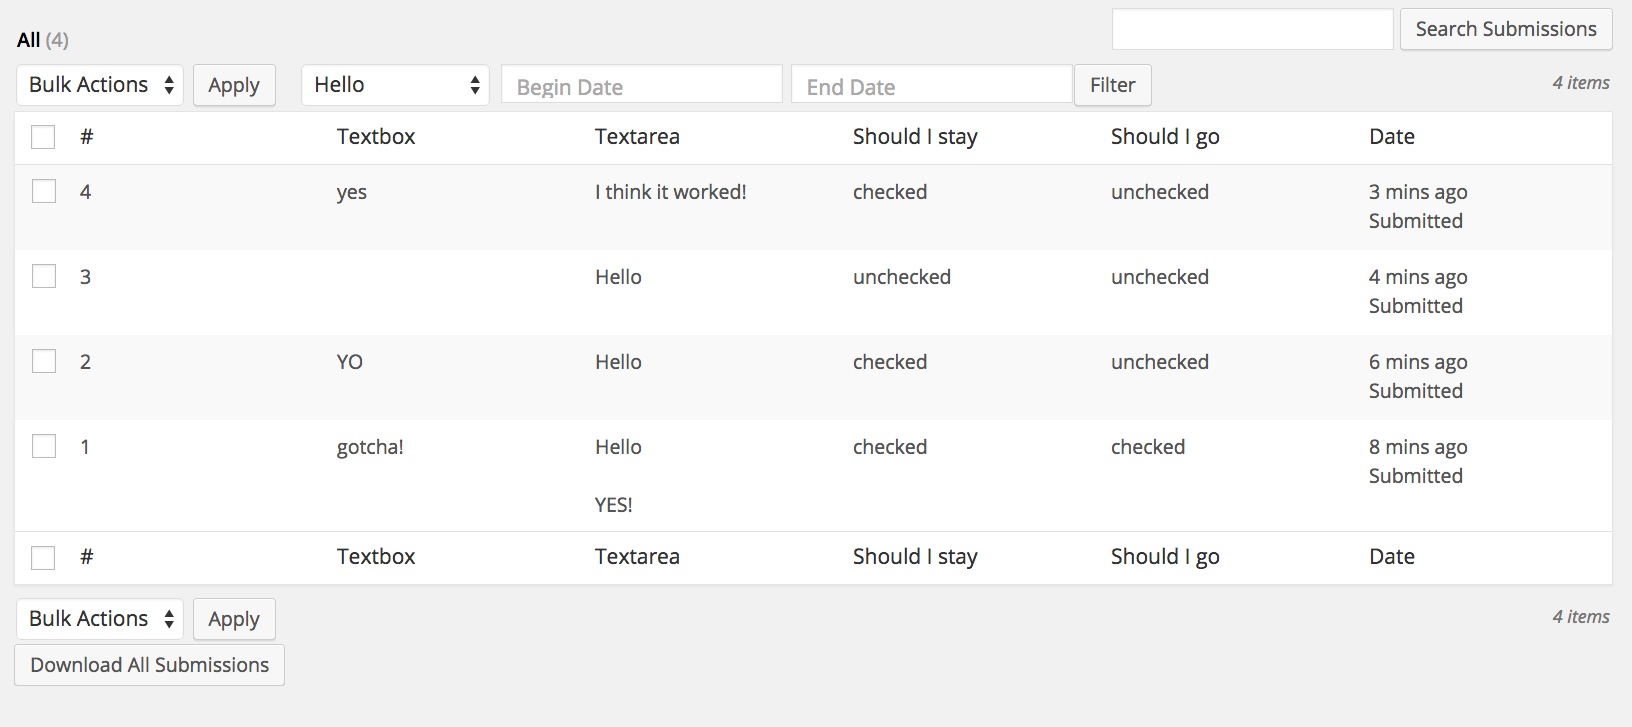Focus the Begin Date field
The width and height of the screenshot is (1632, 727).
point(642,85)
